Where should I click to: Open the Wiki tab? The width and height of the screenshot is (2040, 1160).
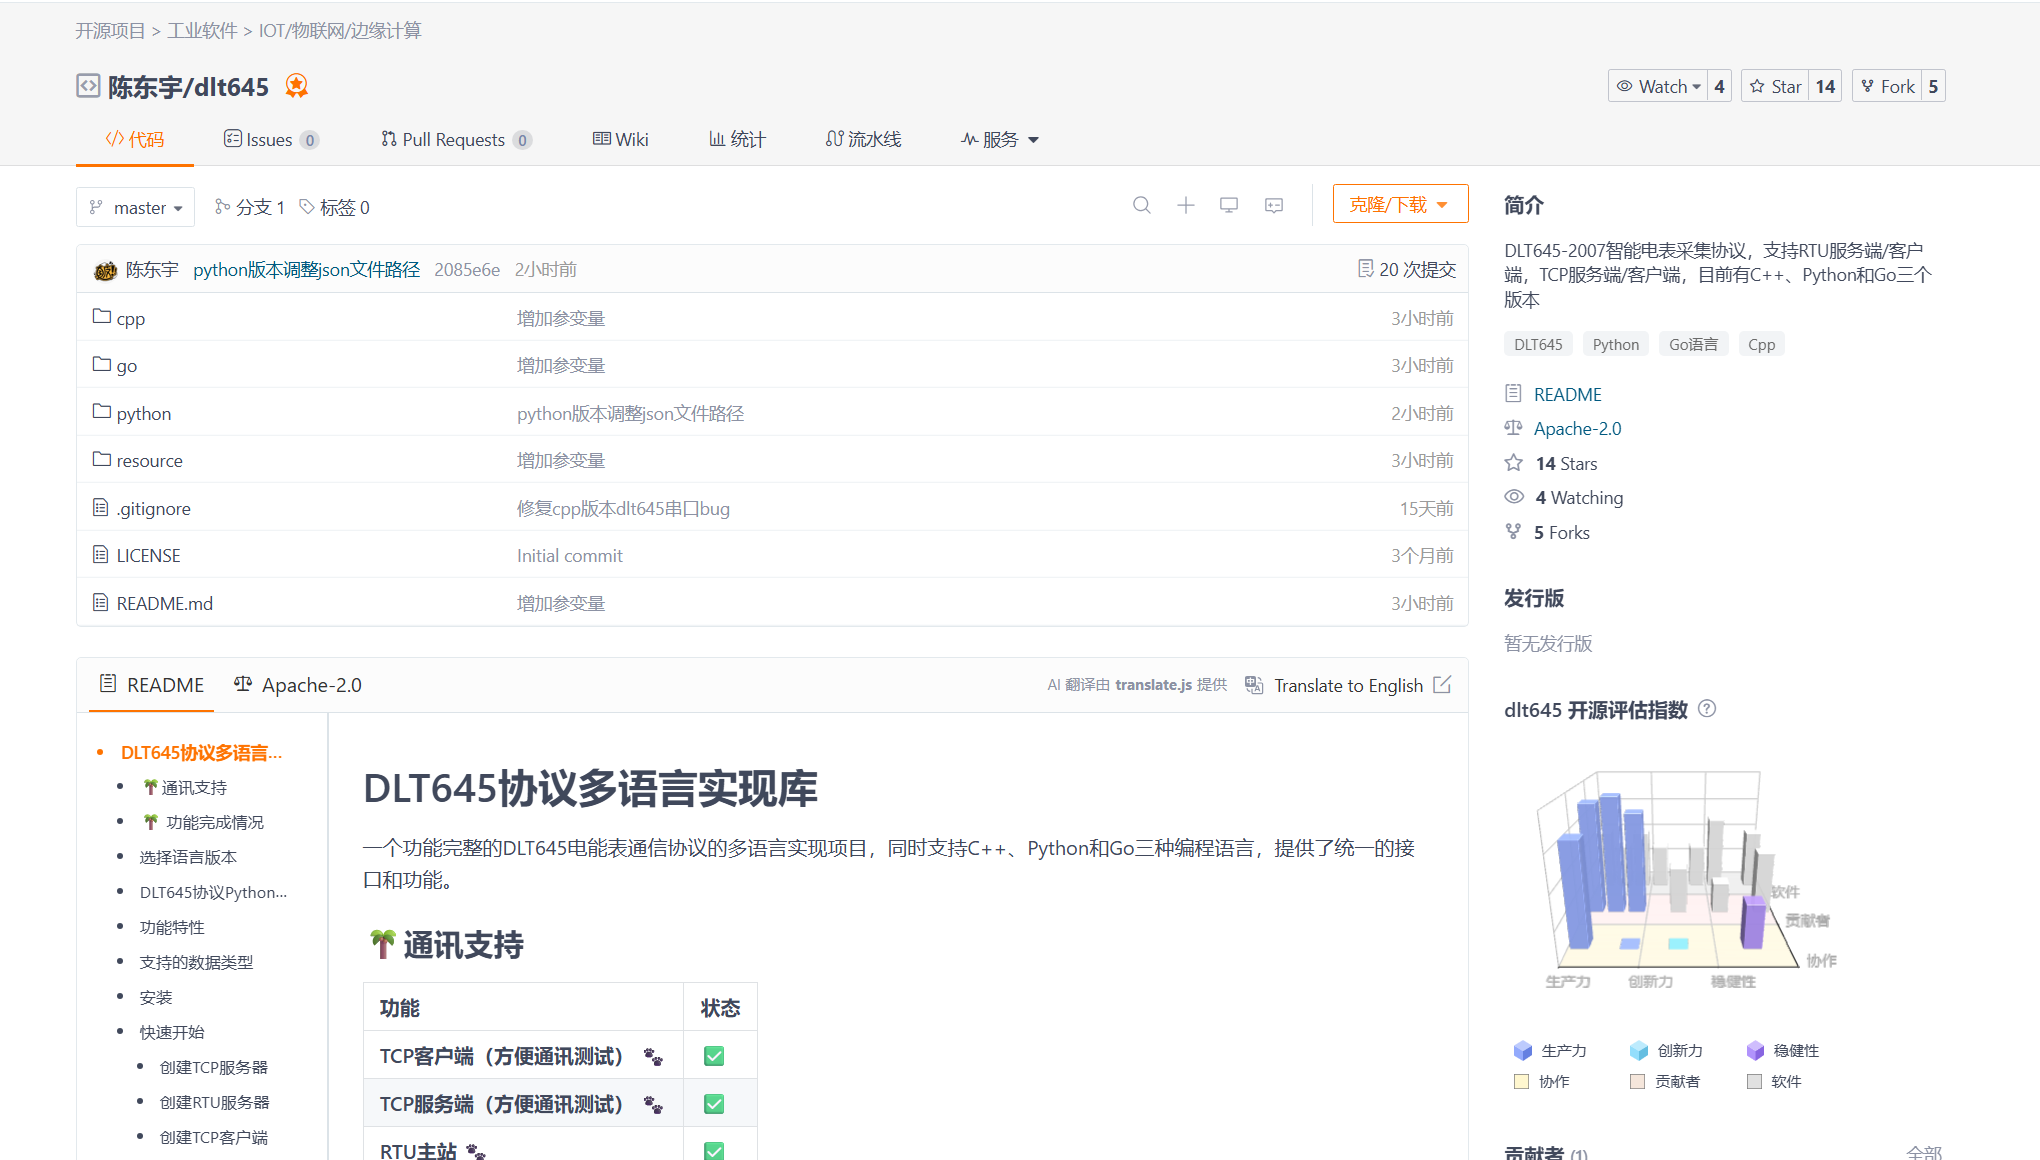620,139
